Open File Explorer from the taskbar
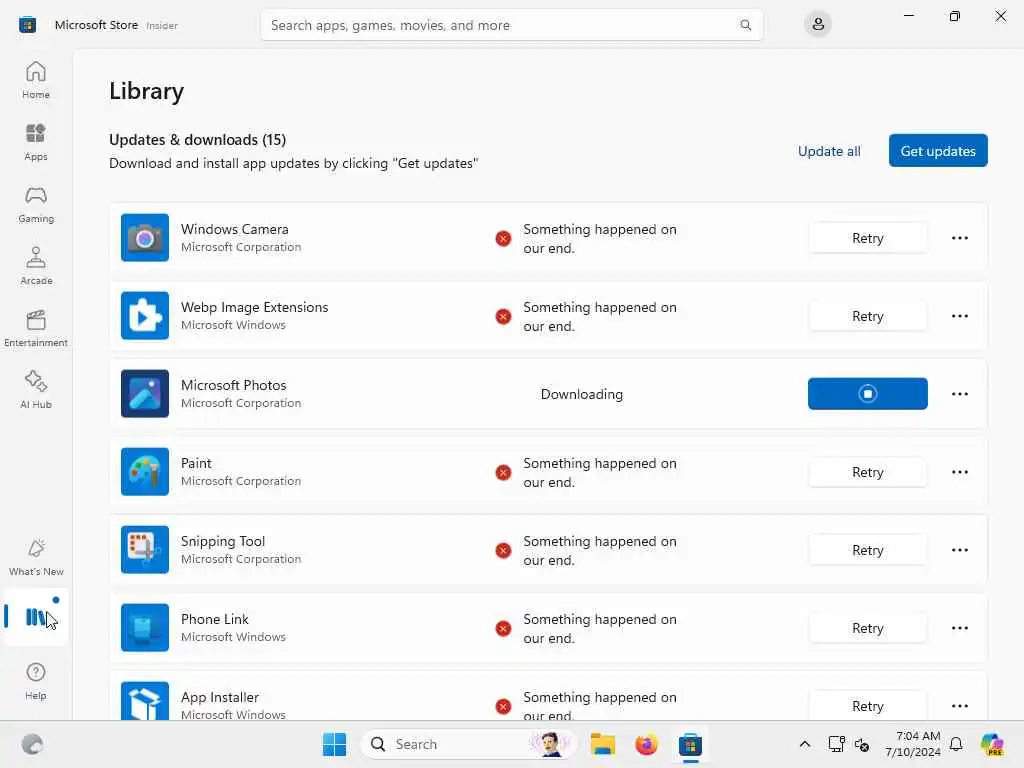Viewport: 1024px width, 768px height. pyautogui.click(x=602, y=744)
